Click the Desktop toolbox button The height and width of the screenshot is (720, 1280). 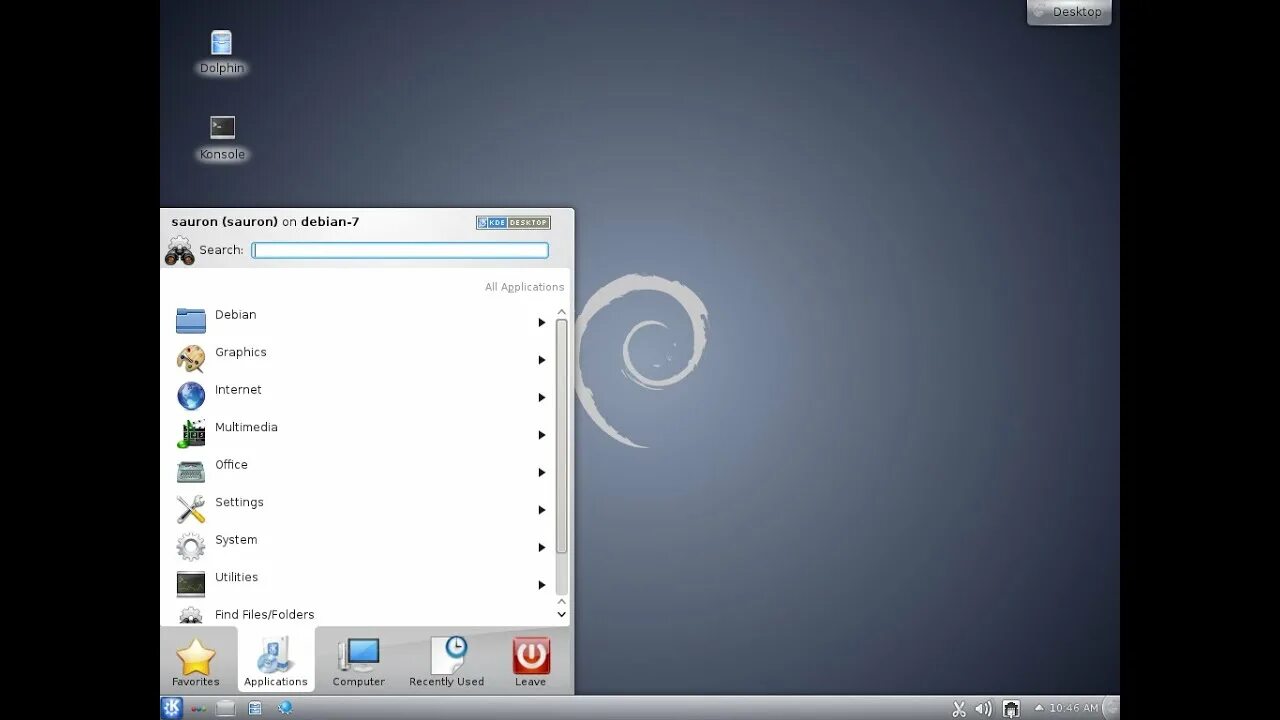pyautogui.click(x=1069, y=12)
